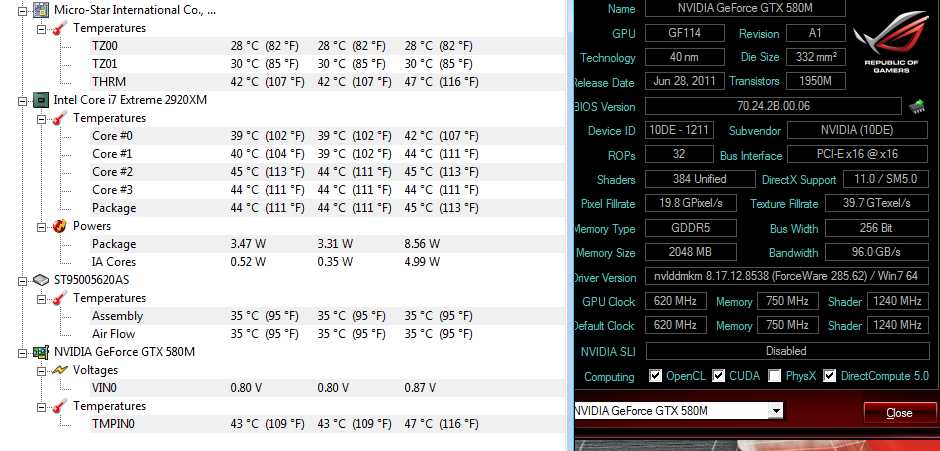Collapse the Intel Core i7 Extreme 2920XM node
Image resolution: width=940 pixels, height=451 pixels.
pyautogui.click(x=23, y=100)
